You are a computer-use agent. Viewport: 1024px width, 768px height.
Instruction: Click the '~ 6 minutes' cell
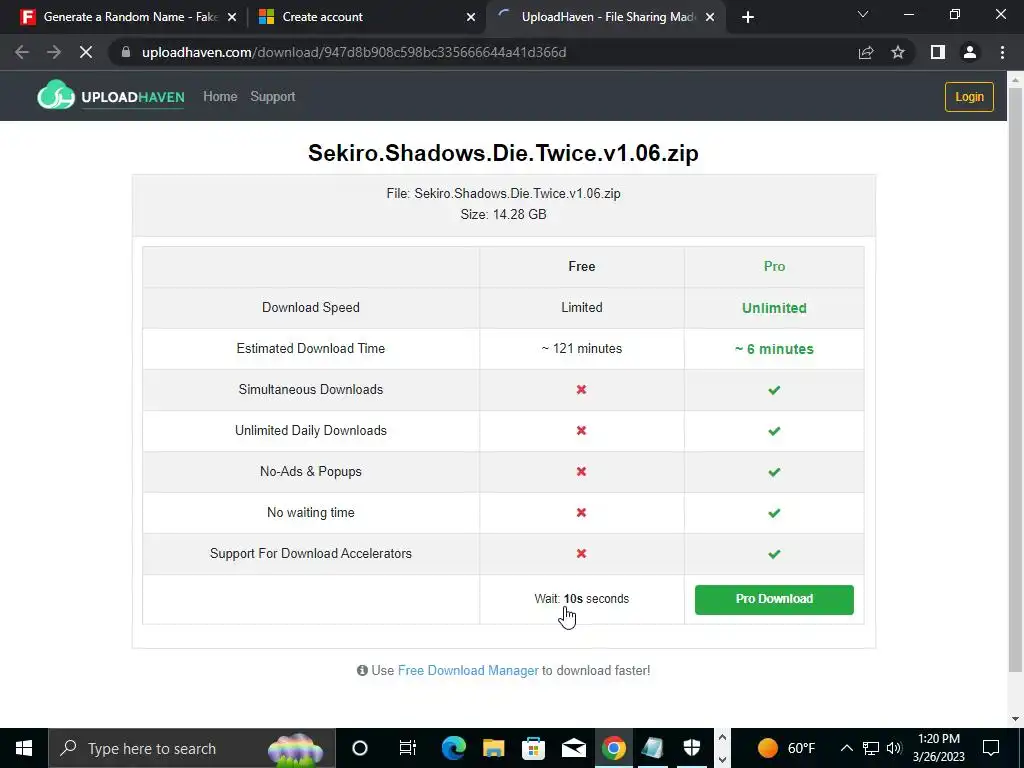click(x=774, y=349)
